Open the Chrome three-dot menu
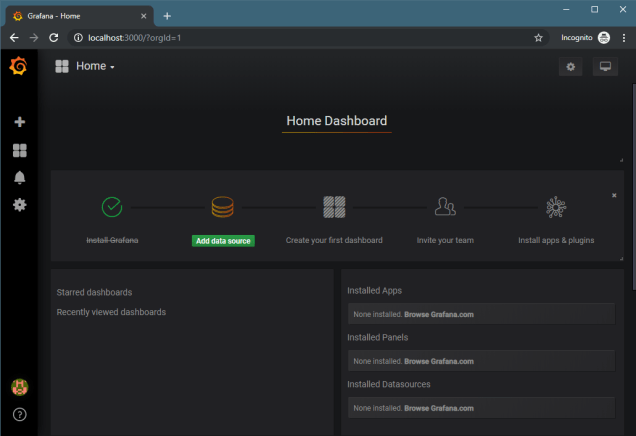This screenshot has height=436, width=636. click(x=624, y=38)
